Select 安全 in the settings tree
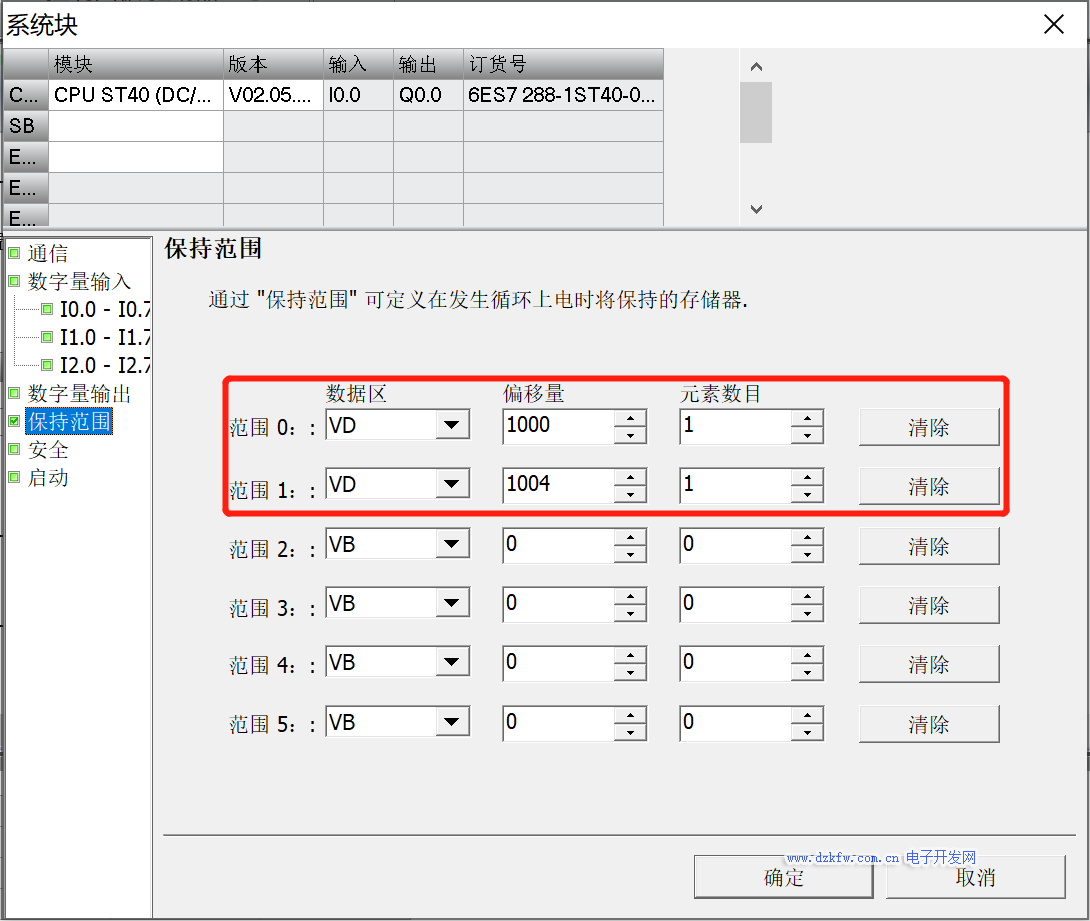This screenshot has width=1090, height=921. (x=47, y=450)
